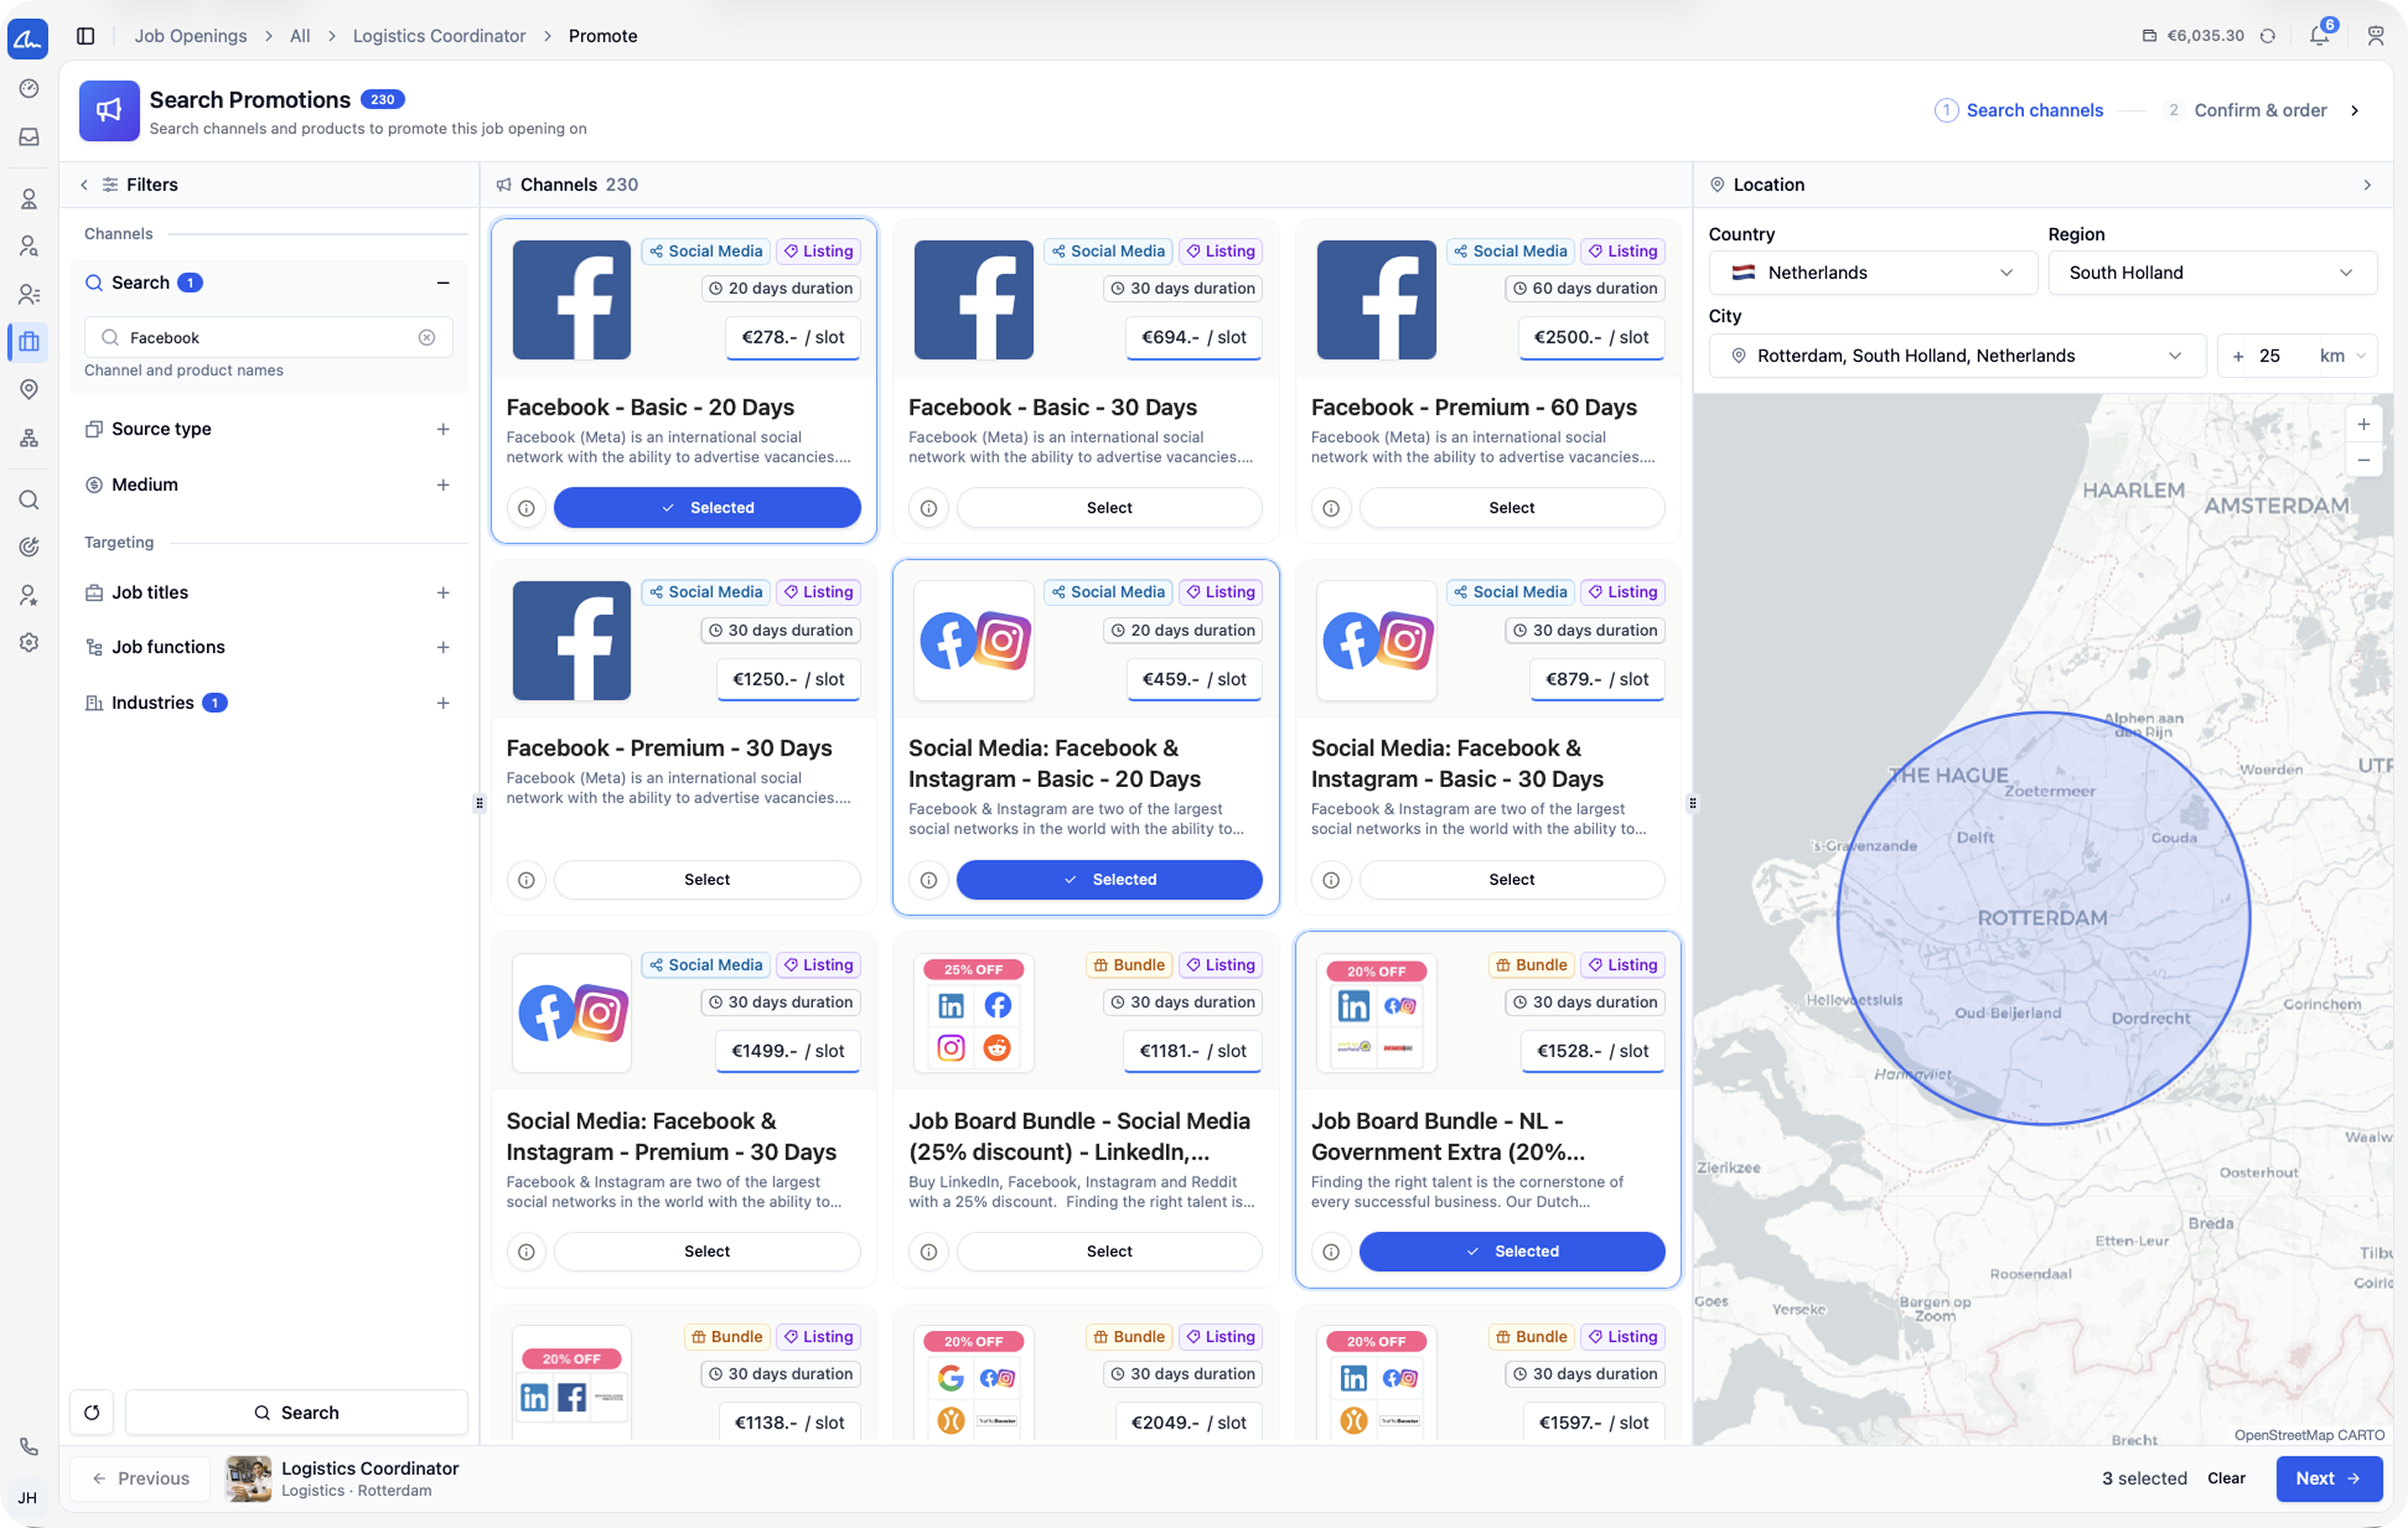Image resolution: width=2408 pixels, height=1528 pixels.
Task: Collapse the Location panel
Action: pos(2366,185)
